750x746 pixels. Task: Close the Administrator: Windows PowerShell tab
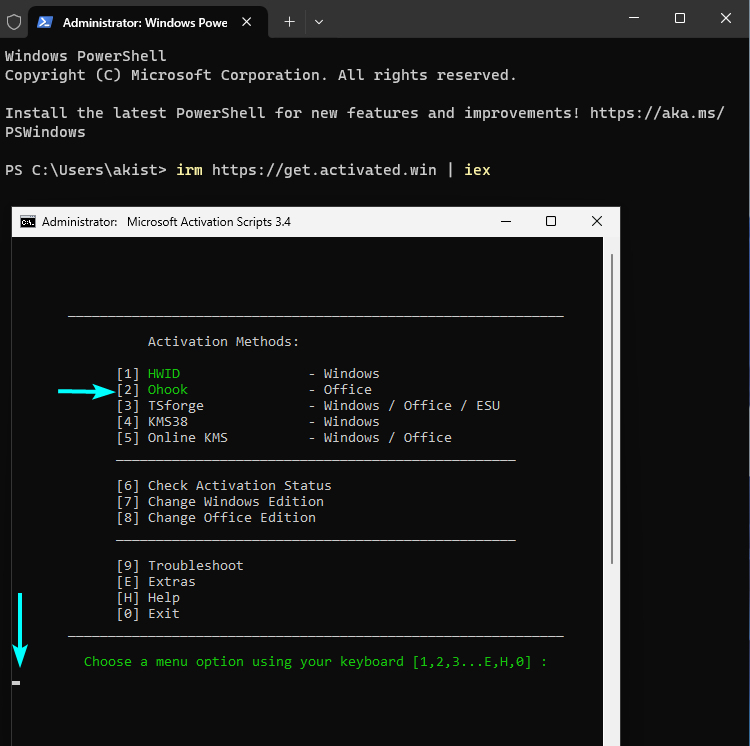(x=247, y=22)
